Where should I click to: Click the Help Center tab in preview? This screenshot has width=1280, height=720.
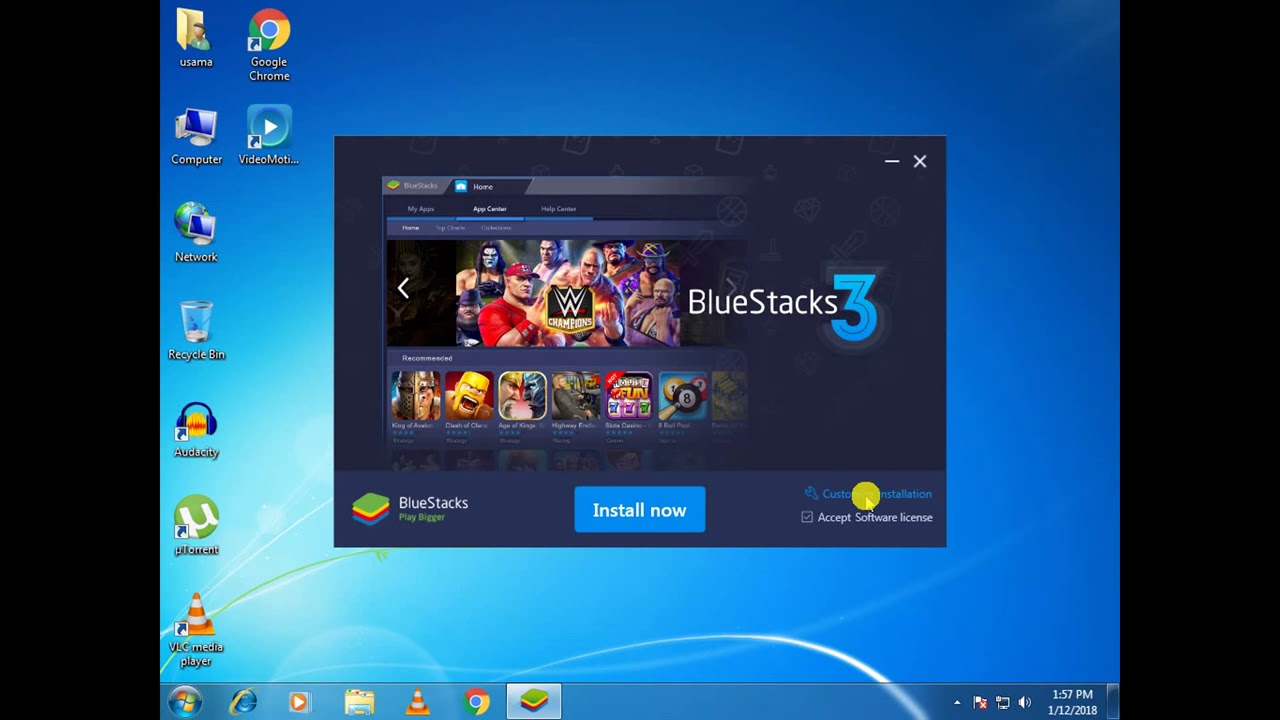559,209
